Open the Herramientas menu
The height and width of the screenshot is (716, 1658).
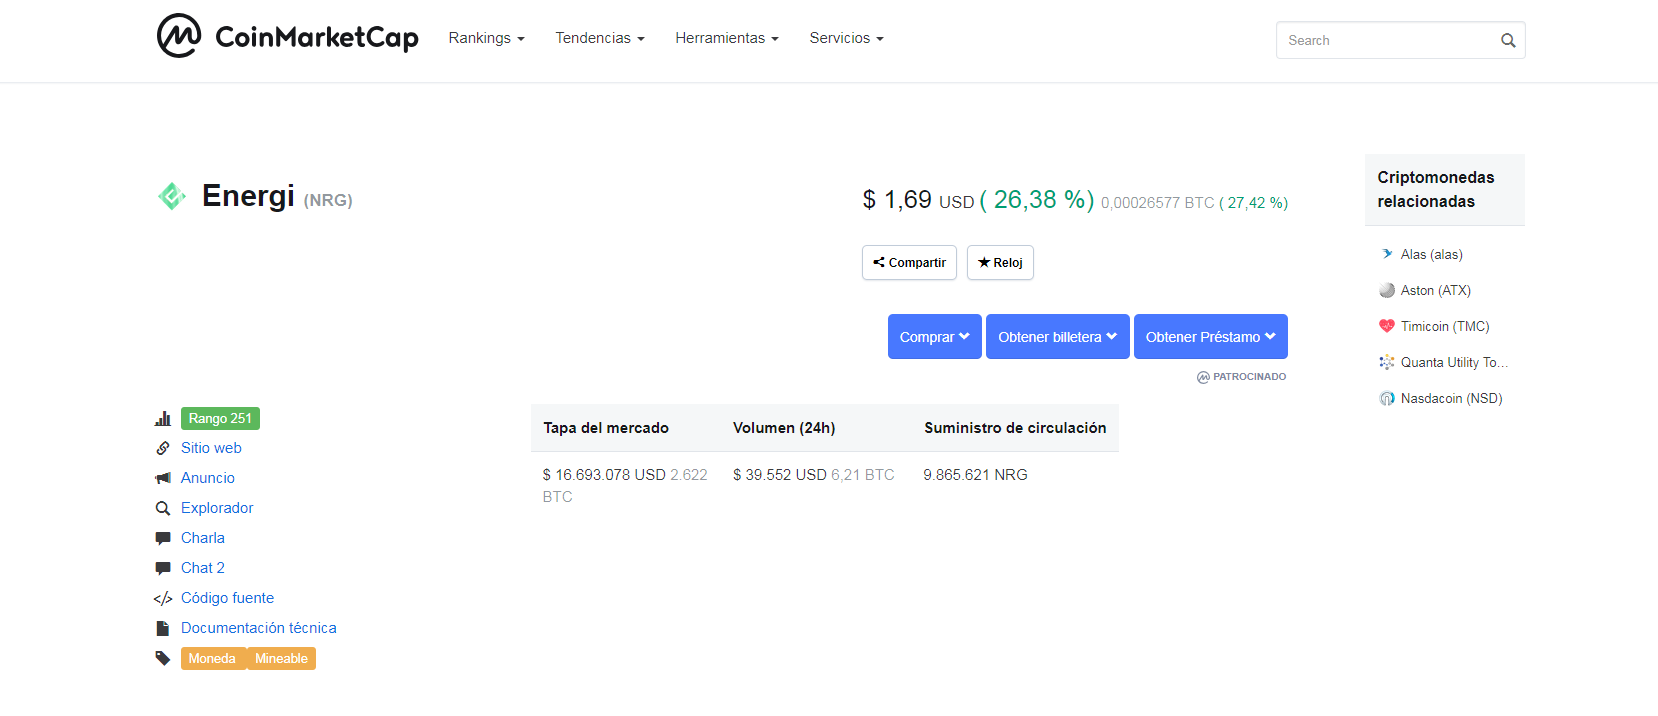tap(727, 38)
